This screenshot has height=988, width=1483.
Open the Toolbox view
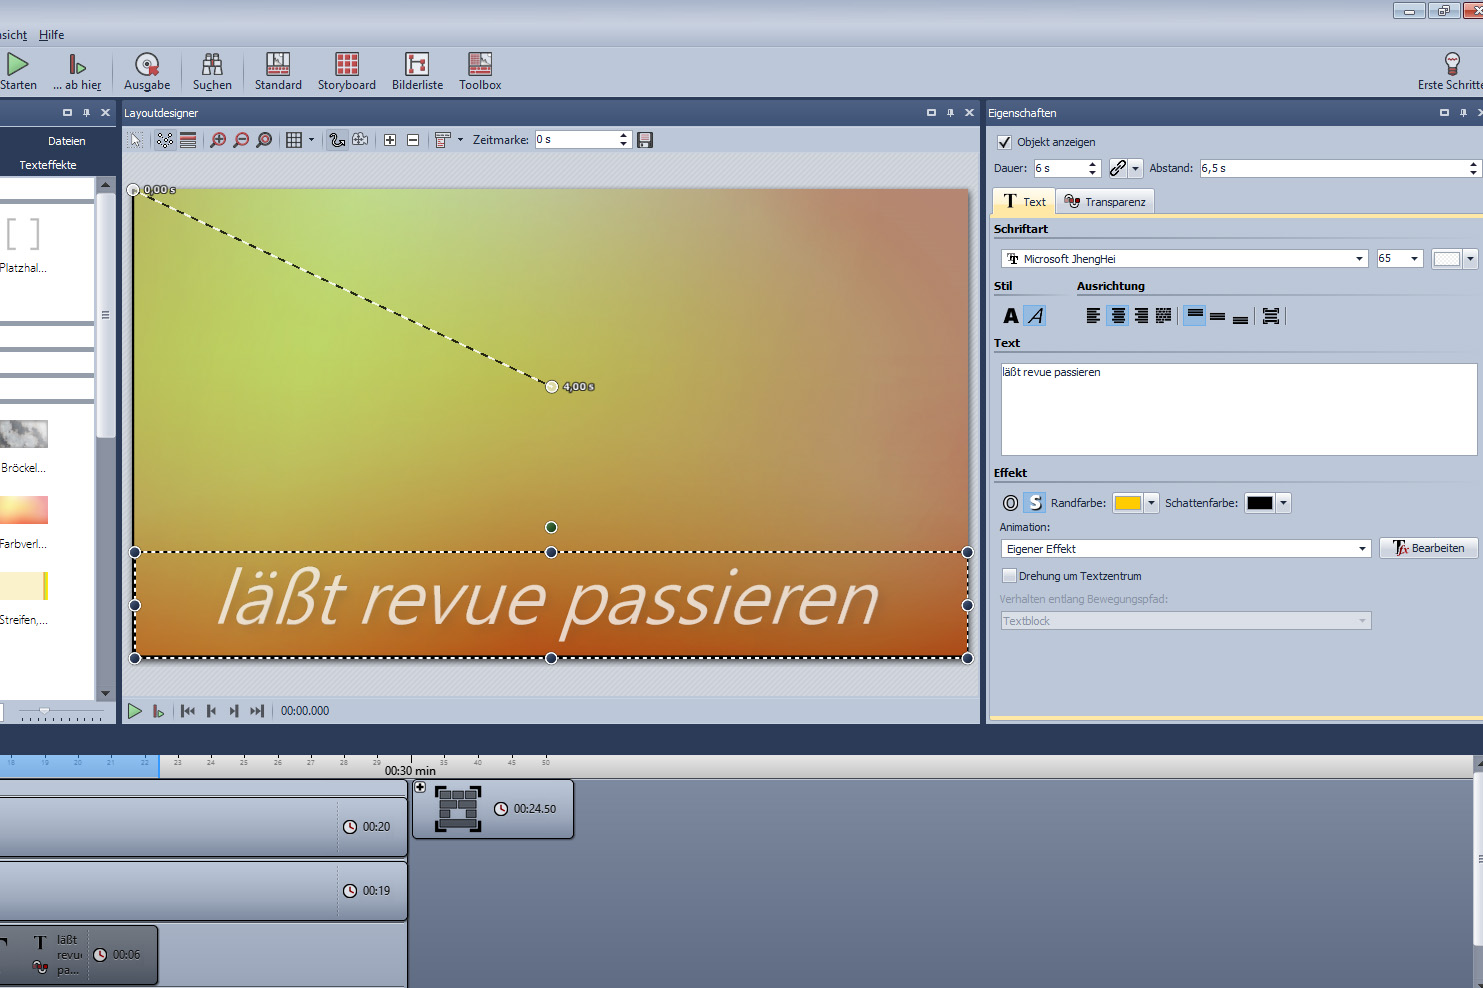pyautogui.click(x=480, y=71)
